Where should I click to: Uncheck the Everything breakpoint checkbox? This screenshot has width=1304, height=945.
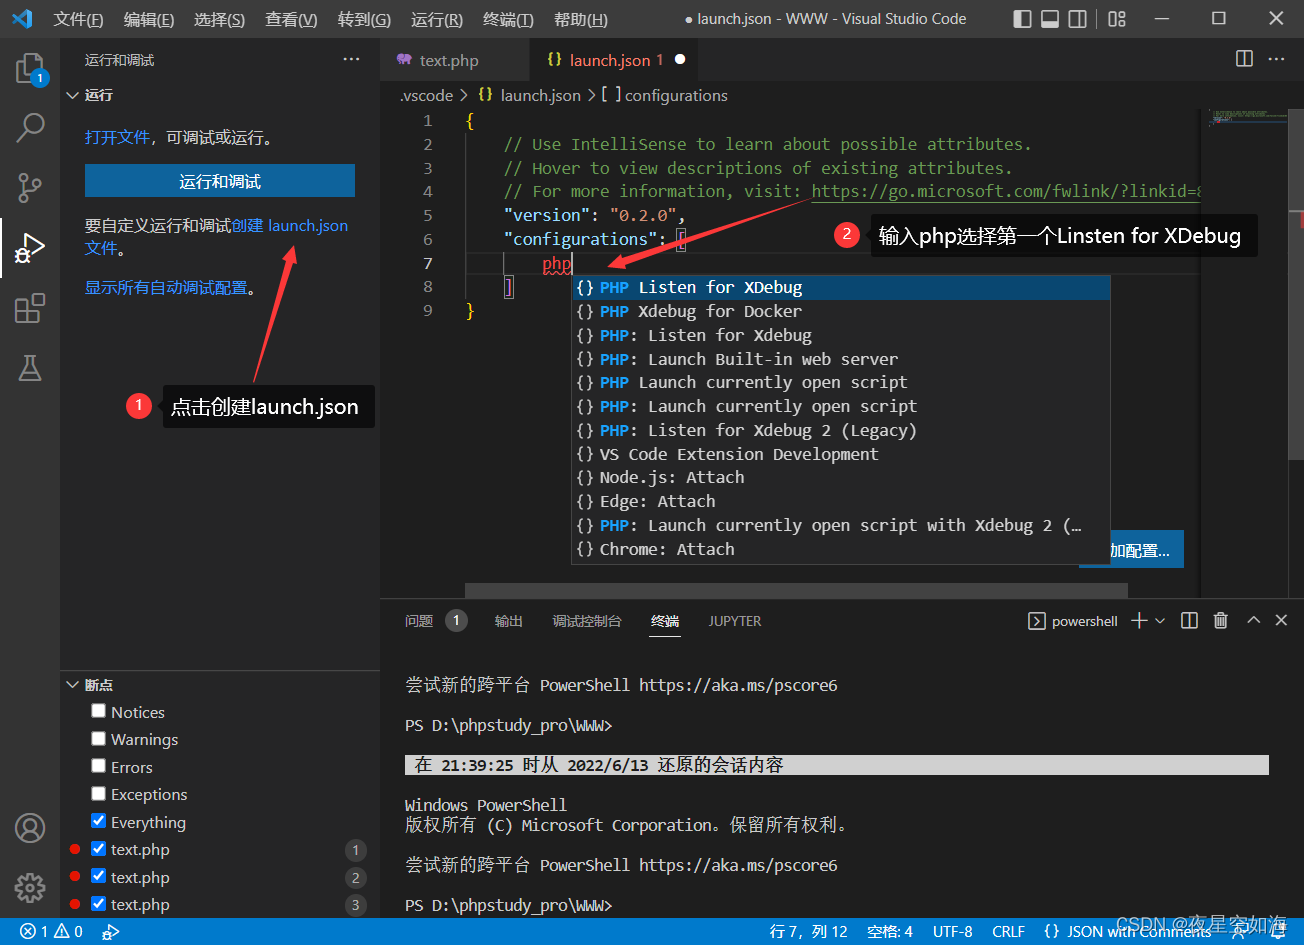(x=98, y=821)
